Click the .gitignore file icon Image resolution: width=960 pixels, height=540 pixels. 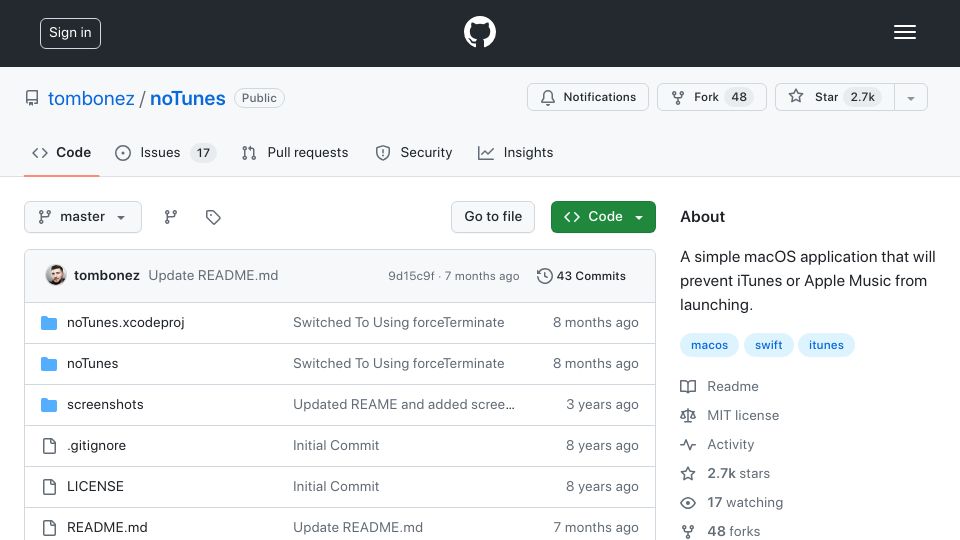coord(49,446)
